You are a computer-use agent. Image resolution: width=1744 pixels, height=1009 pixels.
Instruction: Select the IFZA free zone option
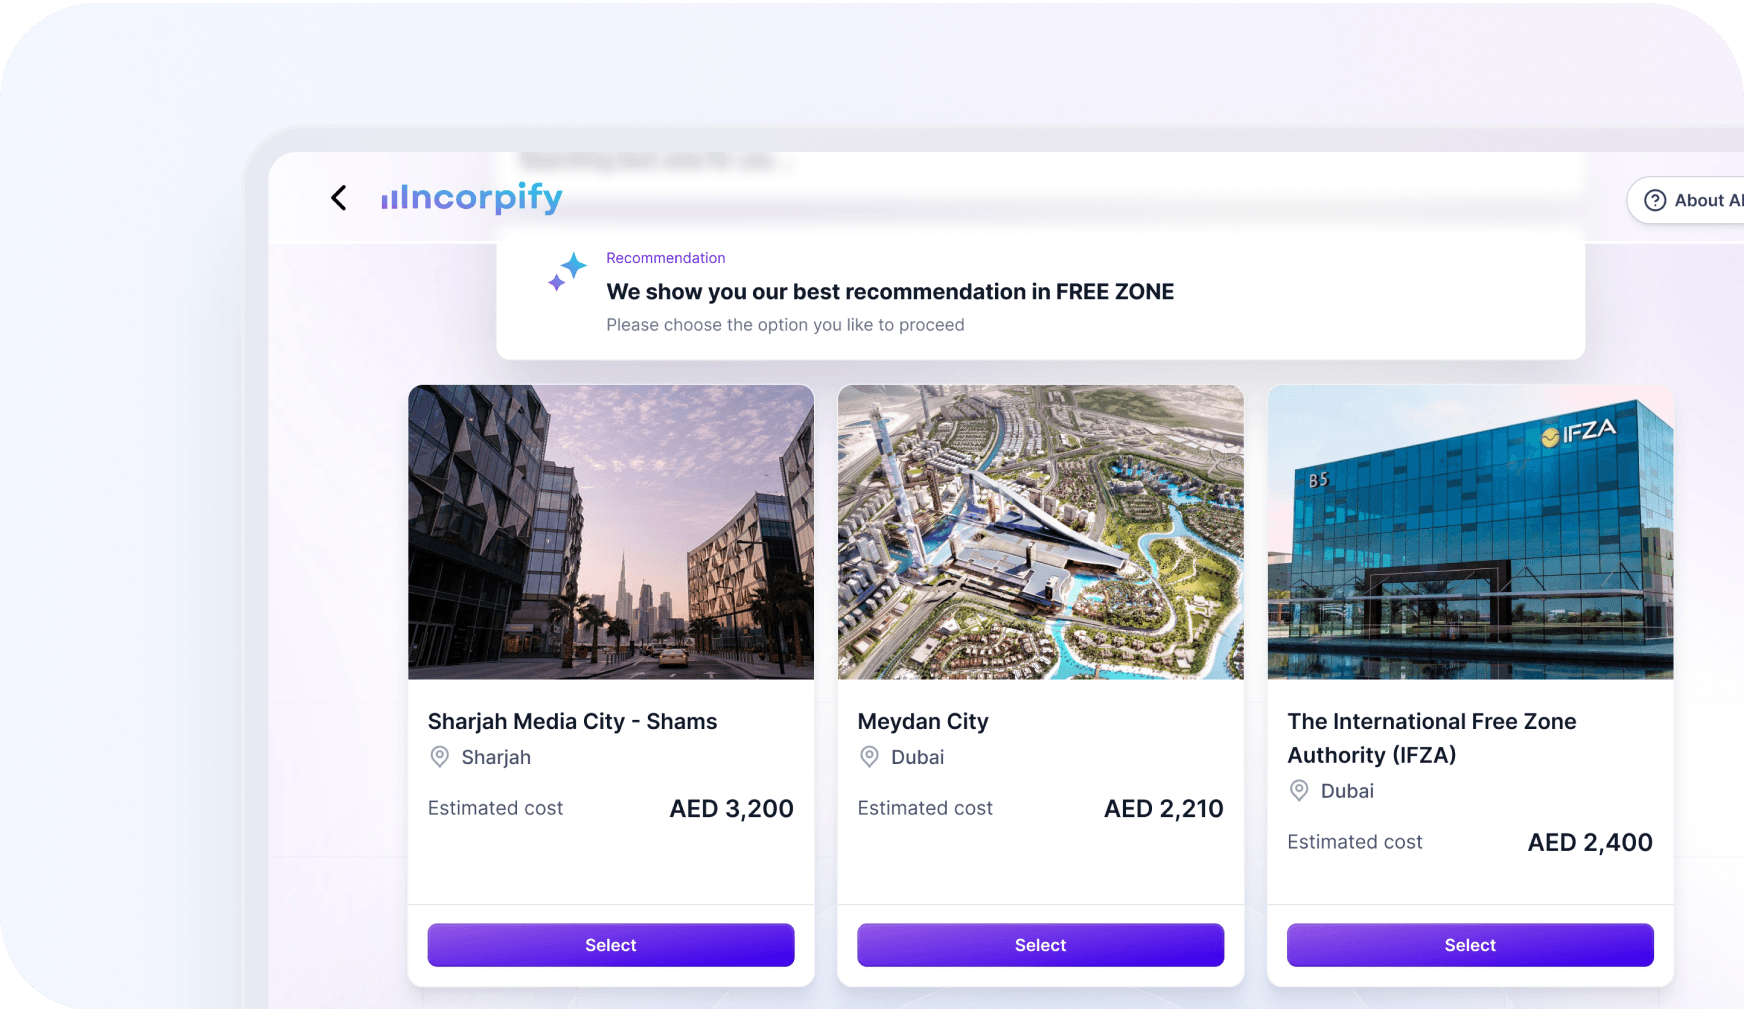coord(1469,945)
